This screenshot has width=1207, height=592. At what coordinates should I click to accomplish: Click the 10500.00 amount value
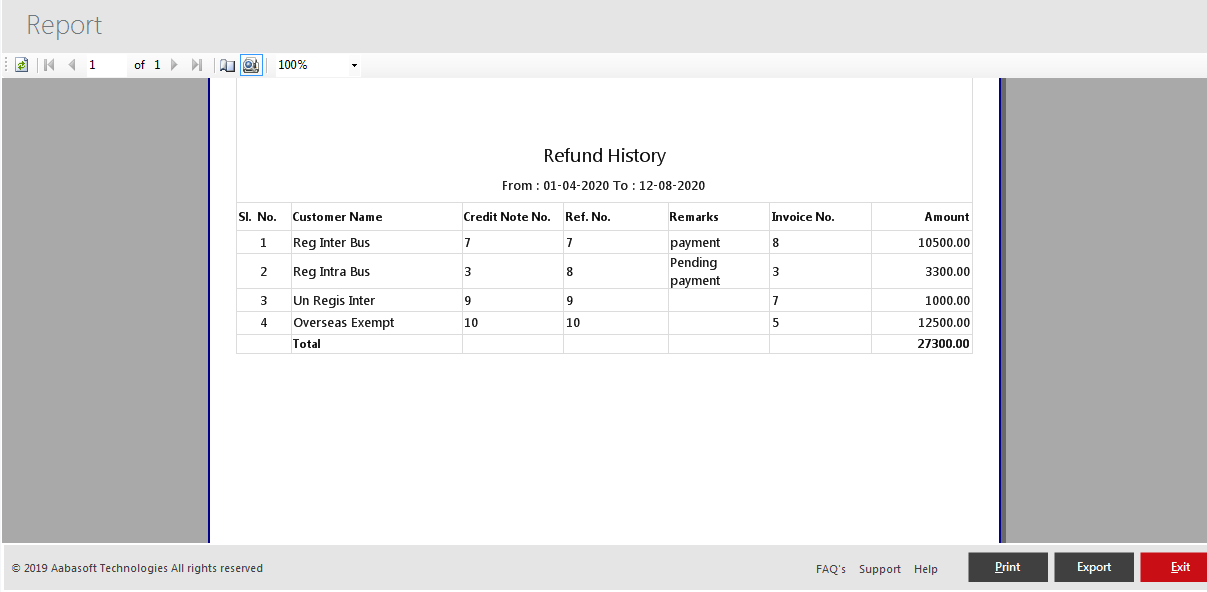(944, 243)
